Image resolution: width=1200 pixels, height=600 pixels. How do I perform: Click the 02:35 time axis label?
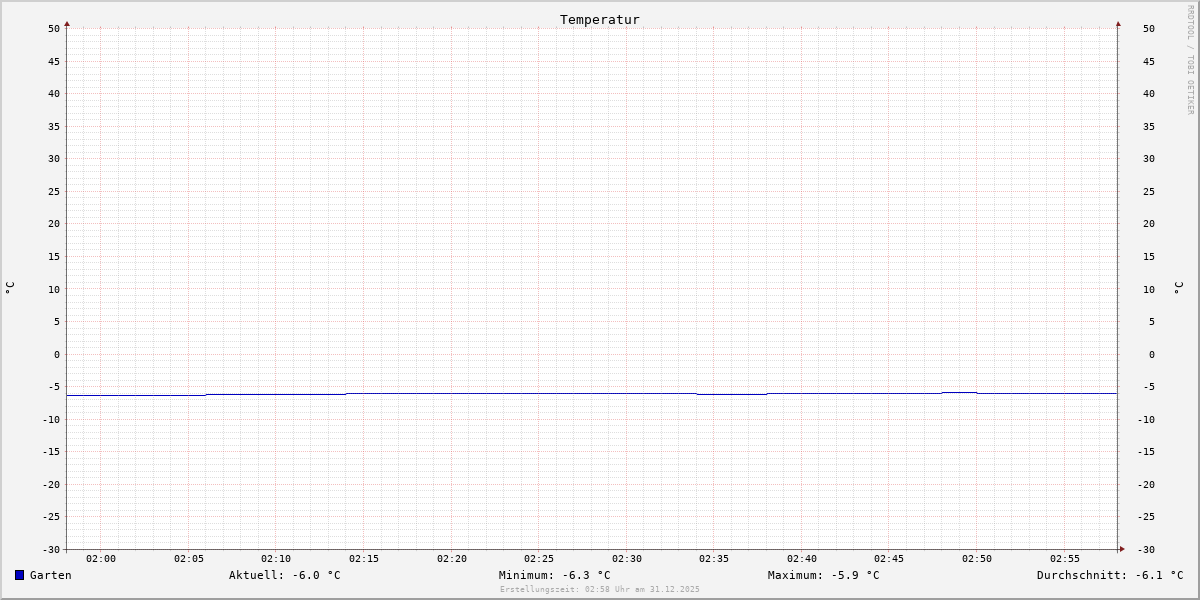point(714,558)
